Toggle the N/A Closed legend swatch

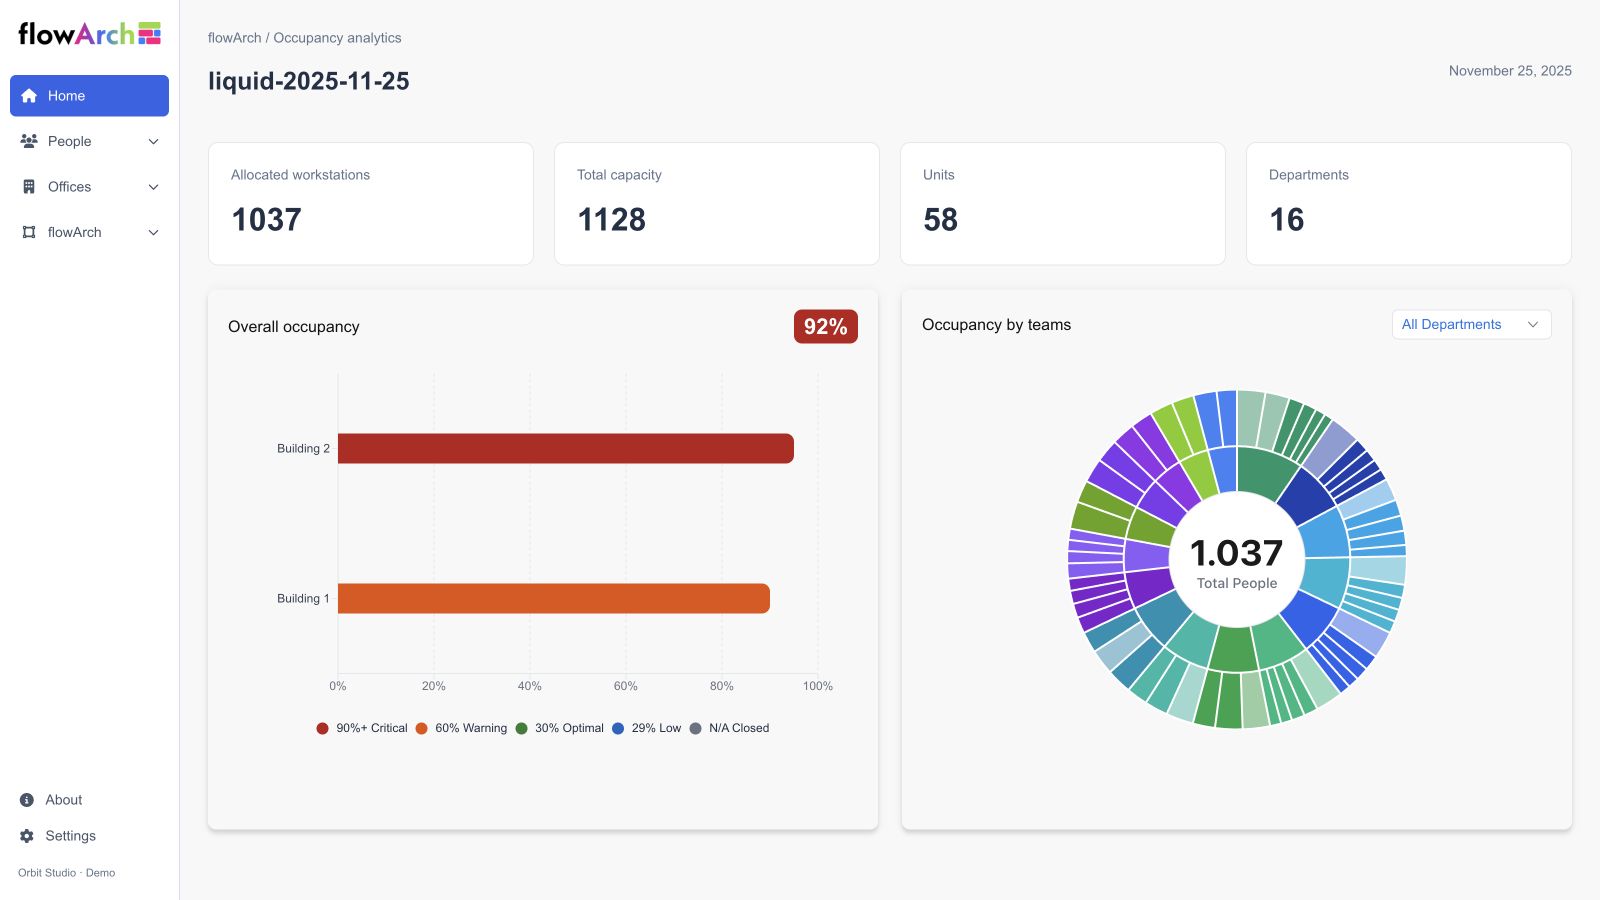[695, 728]
